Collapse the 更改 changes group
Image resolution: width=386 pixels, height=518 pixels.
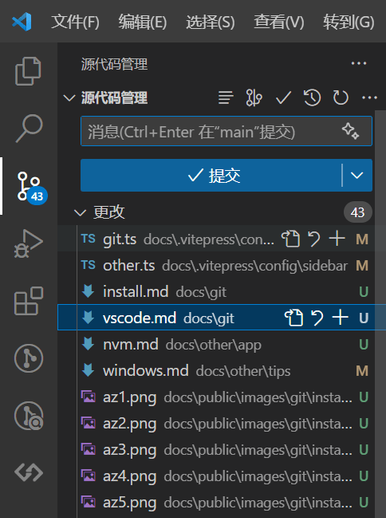(x=80, y=213)
